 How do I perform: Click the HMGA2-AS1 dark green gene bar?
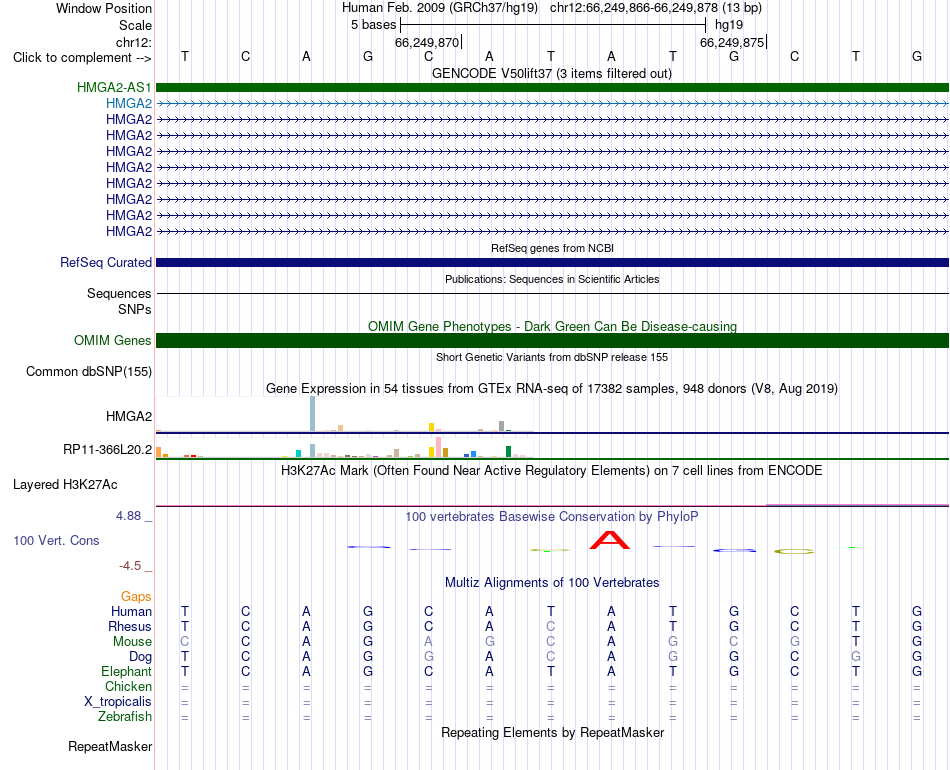click(552, 87)
